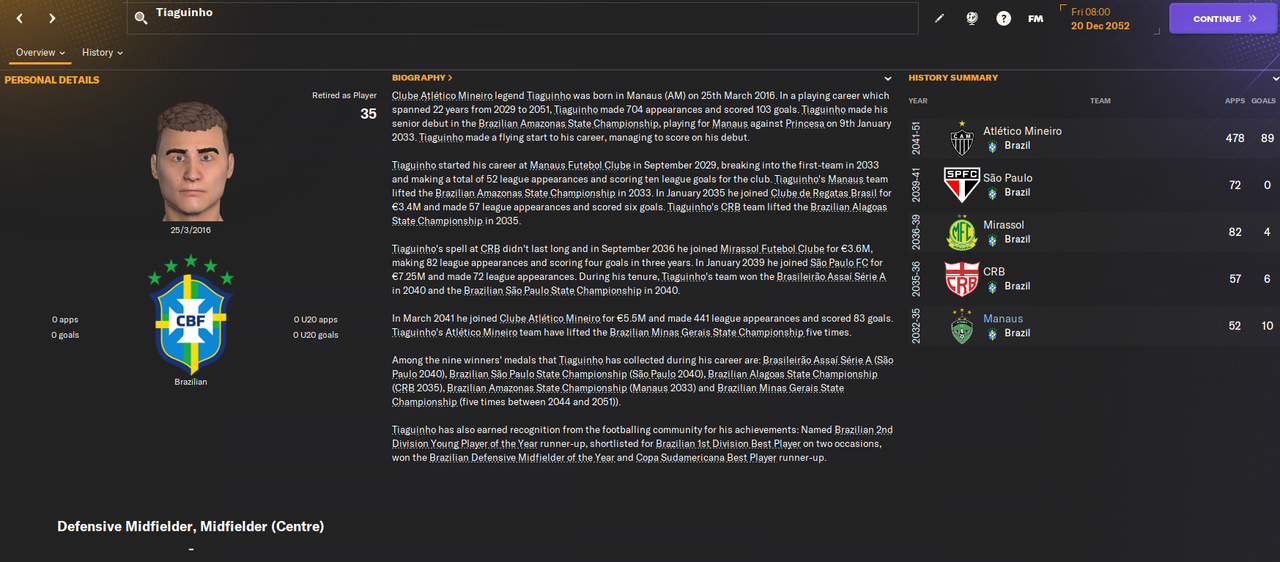Go forward with the right arrow
This screenshot has height=562, width=1280.
pyautogui.click(x=52, y=18)
